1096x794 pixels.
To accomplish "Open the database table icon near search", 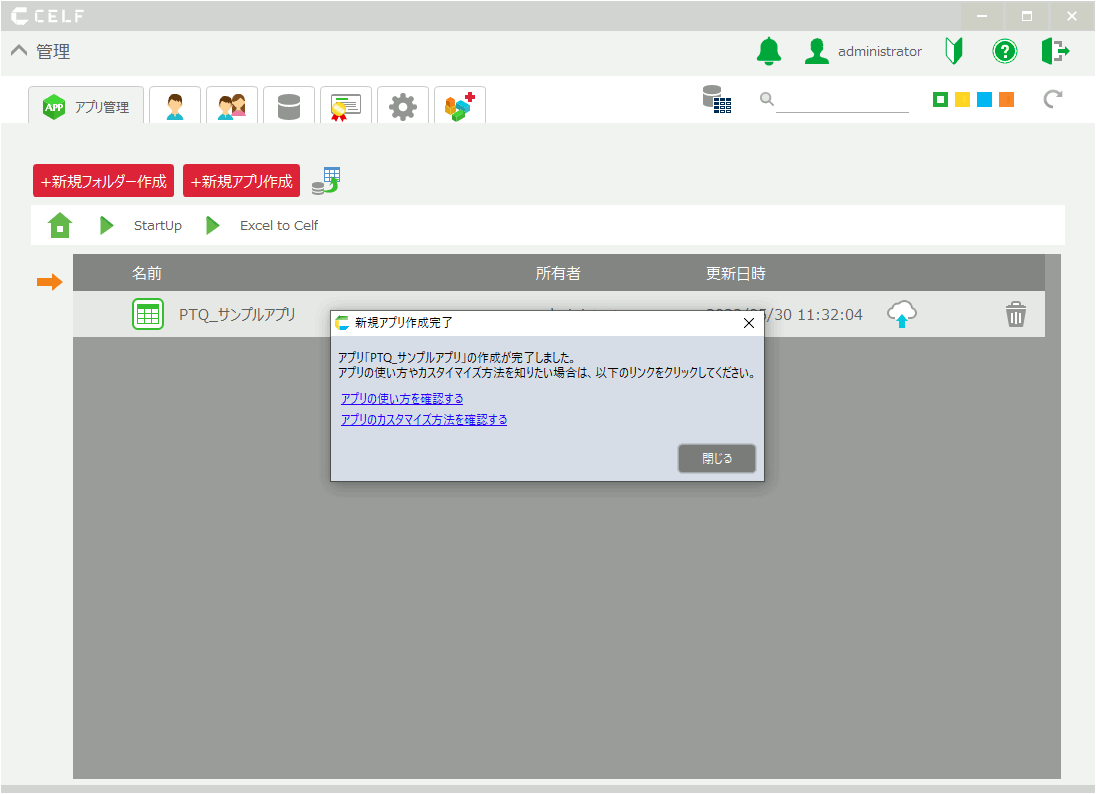I will 716,99.
